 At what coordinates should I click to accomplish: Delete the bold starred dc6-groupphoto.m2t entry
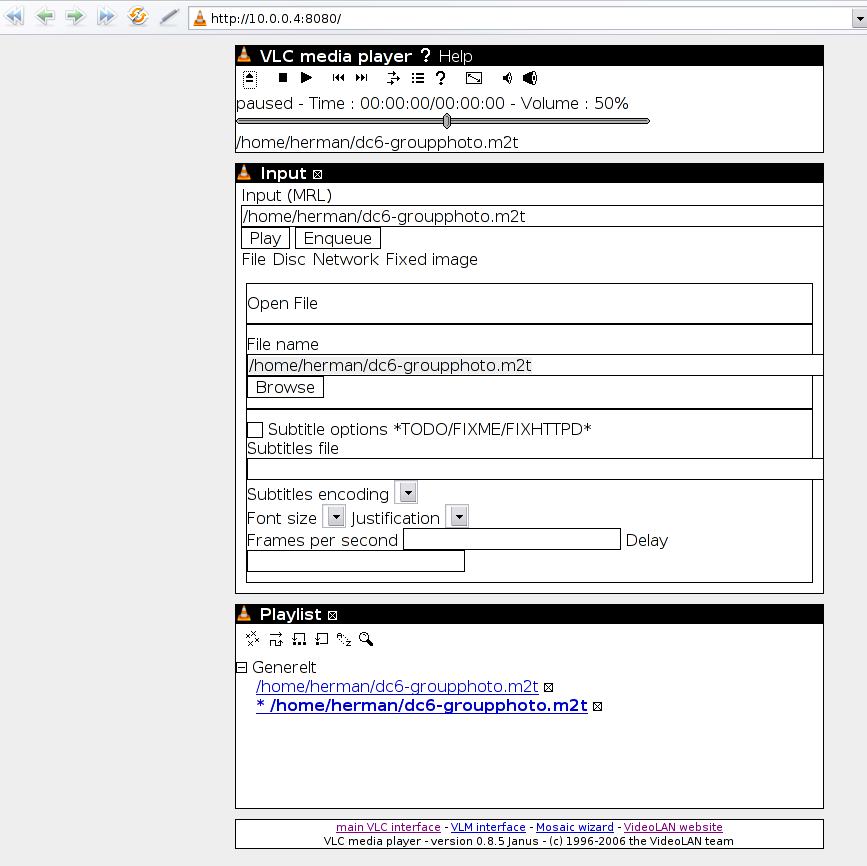coord(598,706)
